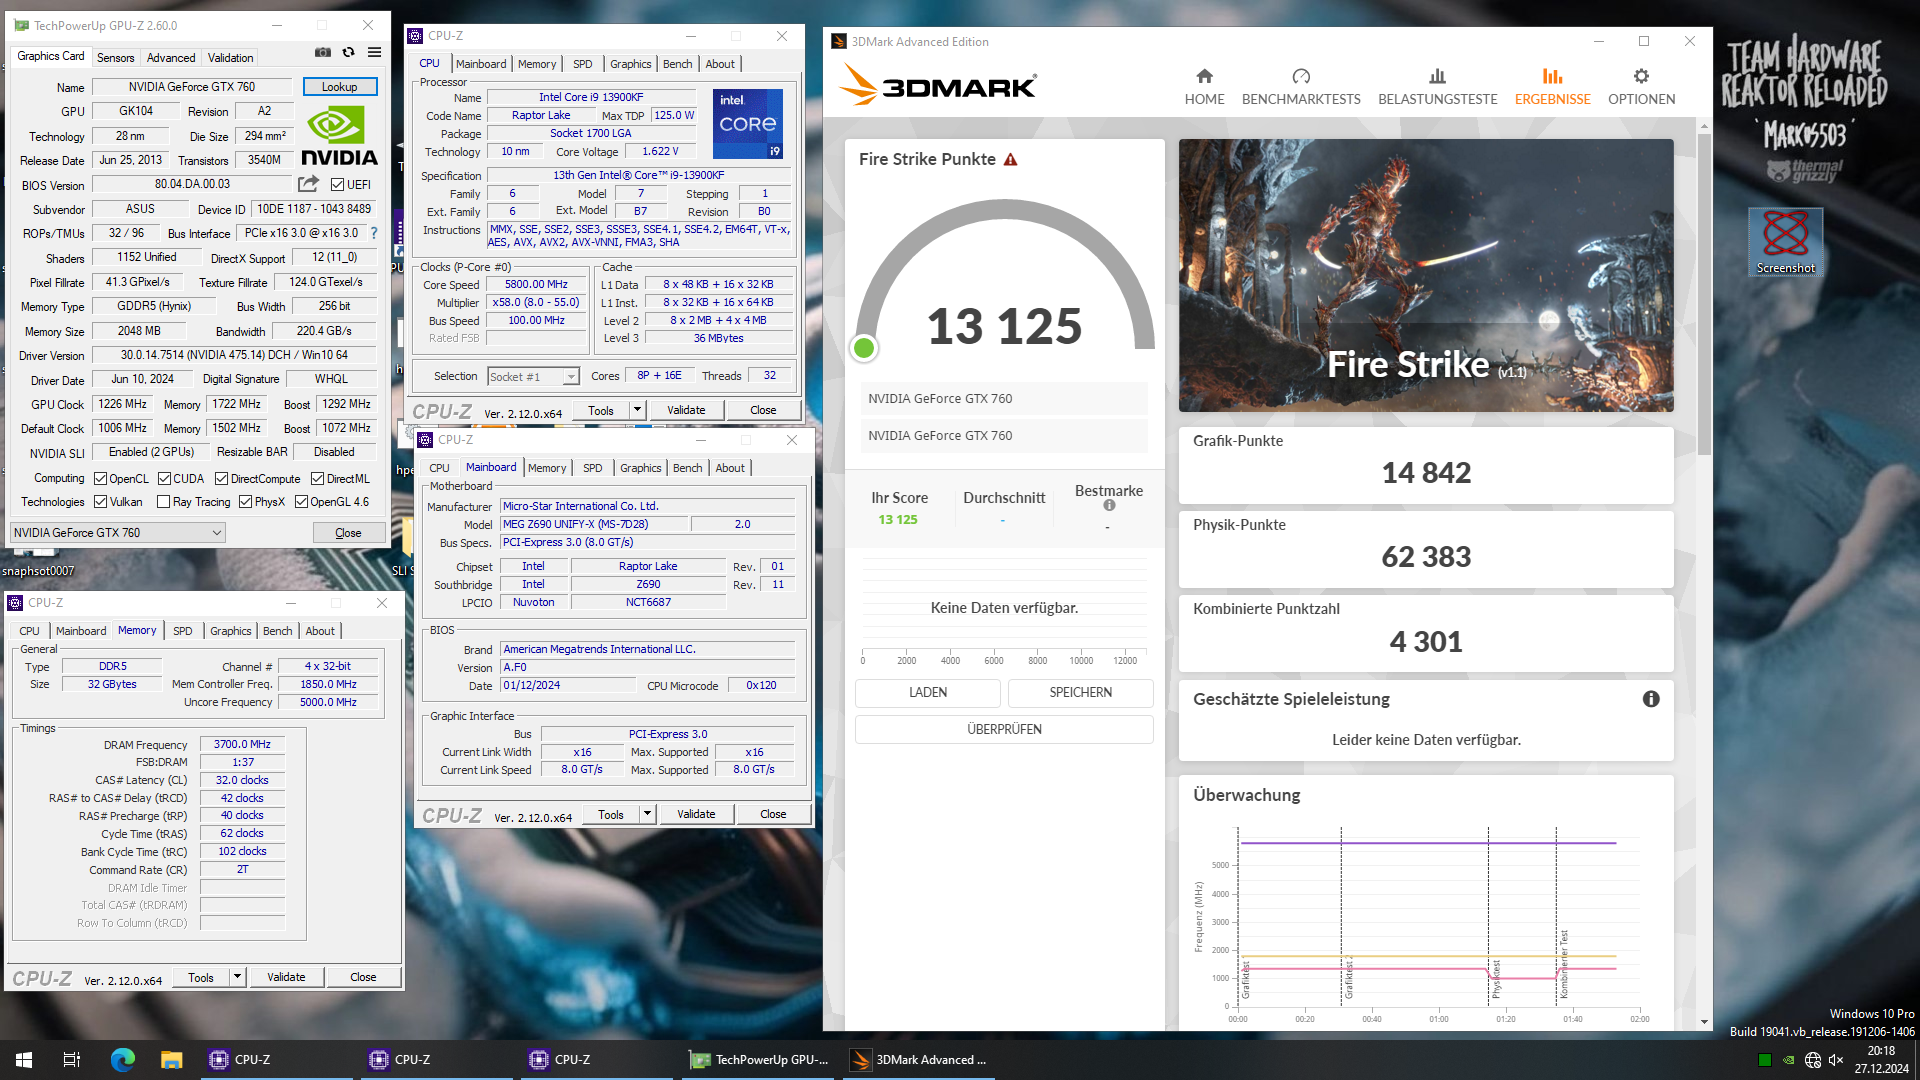
Task: Click the Fire Strike preview image
Action: (1426, 275)
